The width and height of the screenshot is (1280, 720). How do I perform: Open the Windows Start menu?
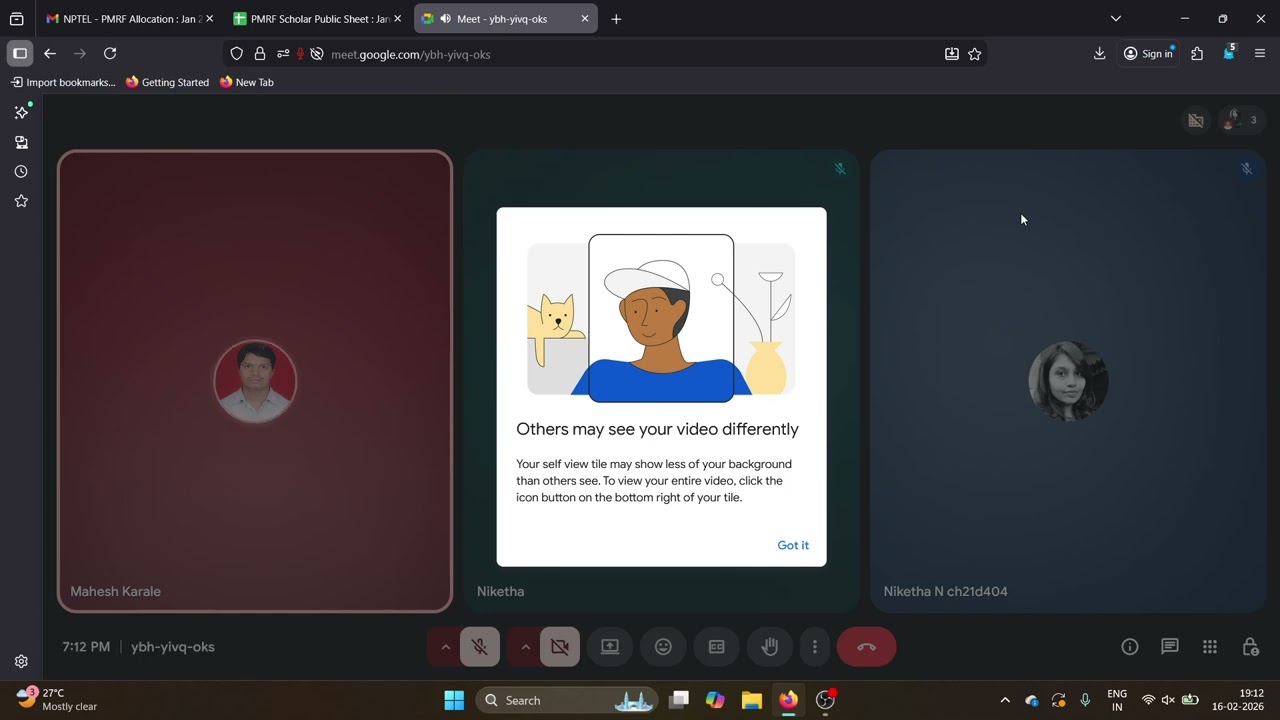[x=454, y=700]
